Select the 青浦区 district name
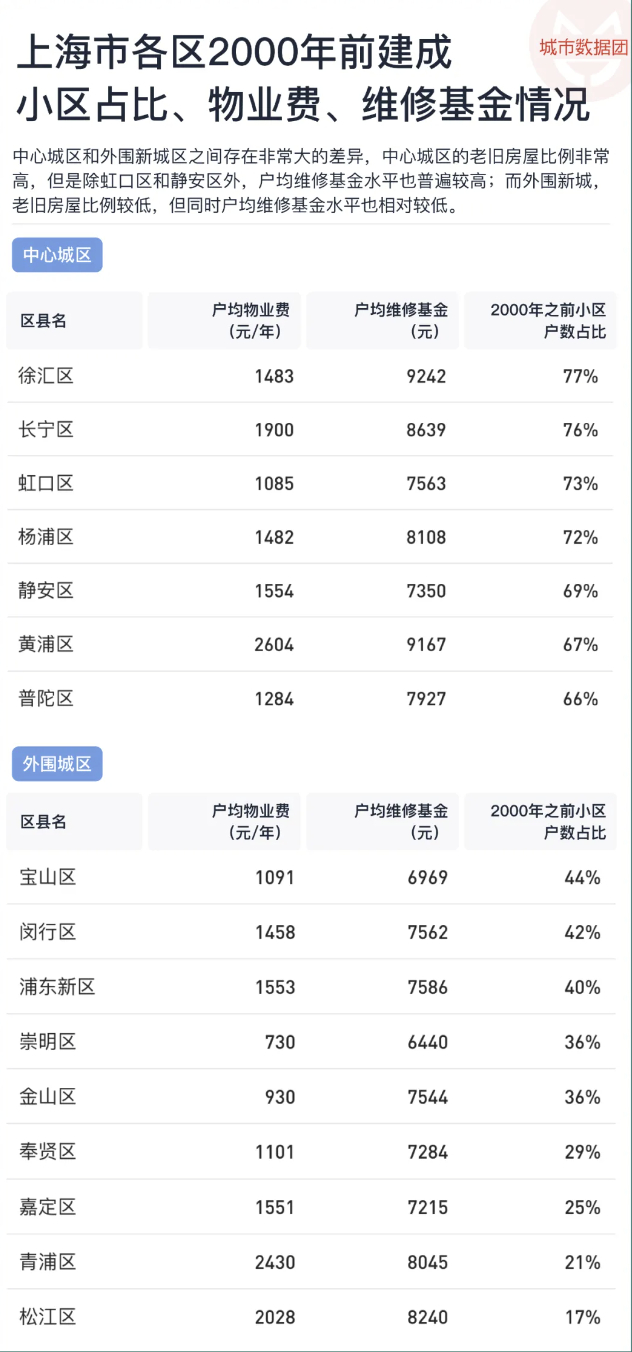The width and height of the screenshot is (632, 1352). click(x=47, y=1262)
